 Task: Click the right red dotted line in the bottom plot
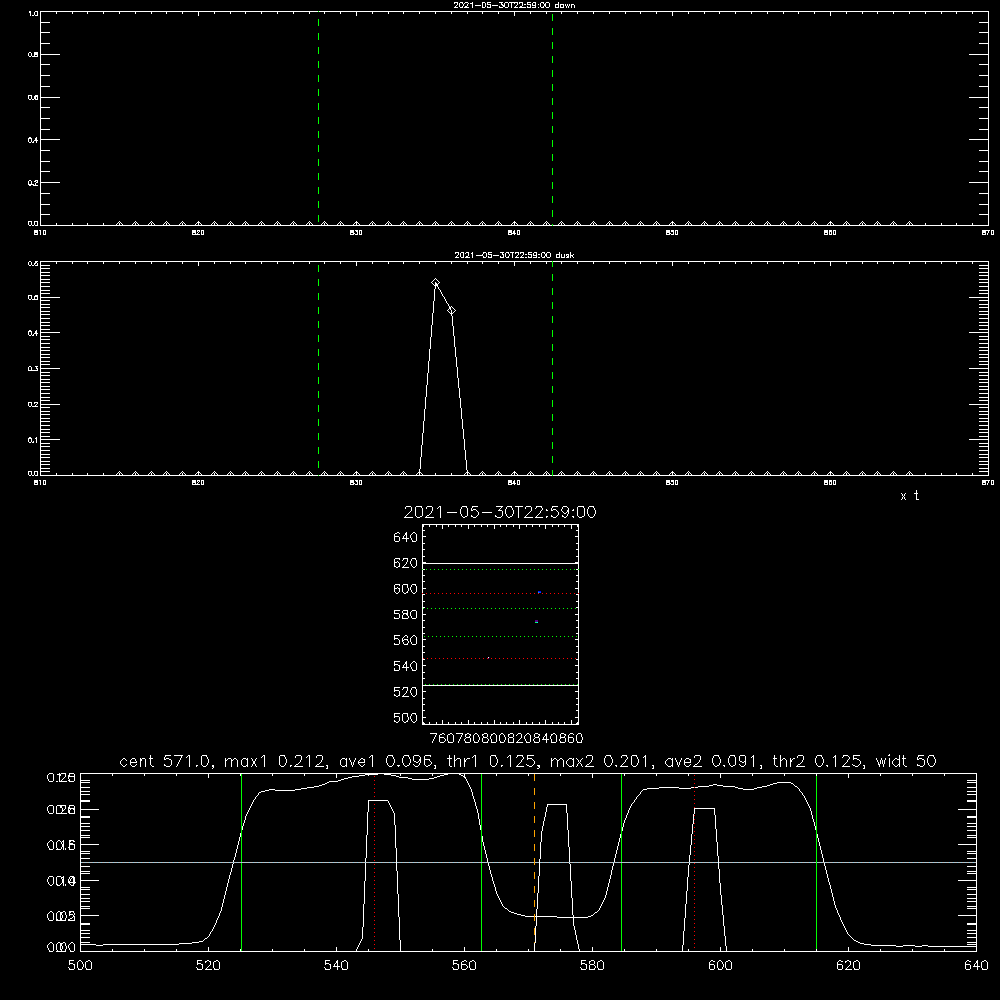[x=695, y=861]
